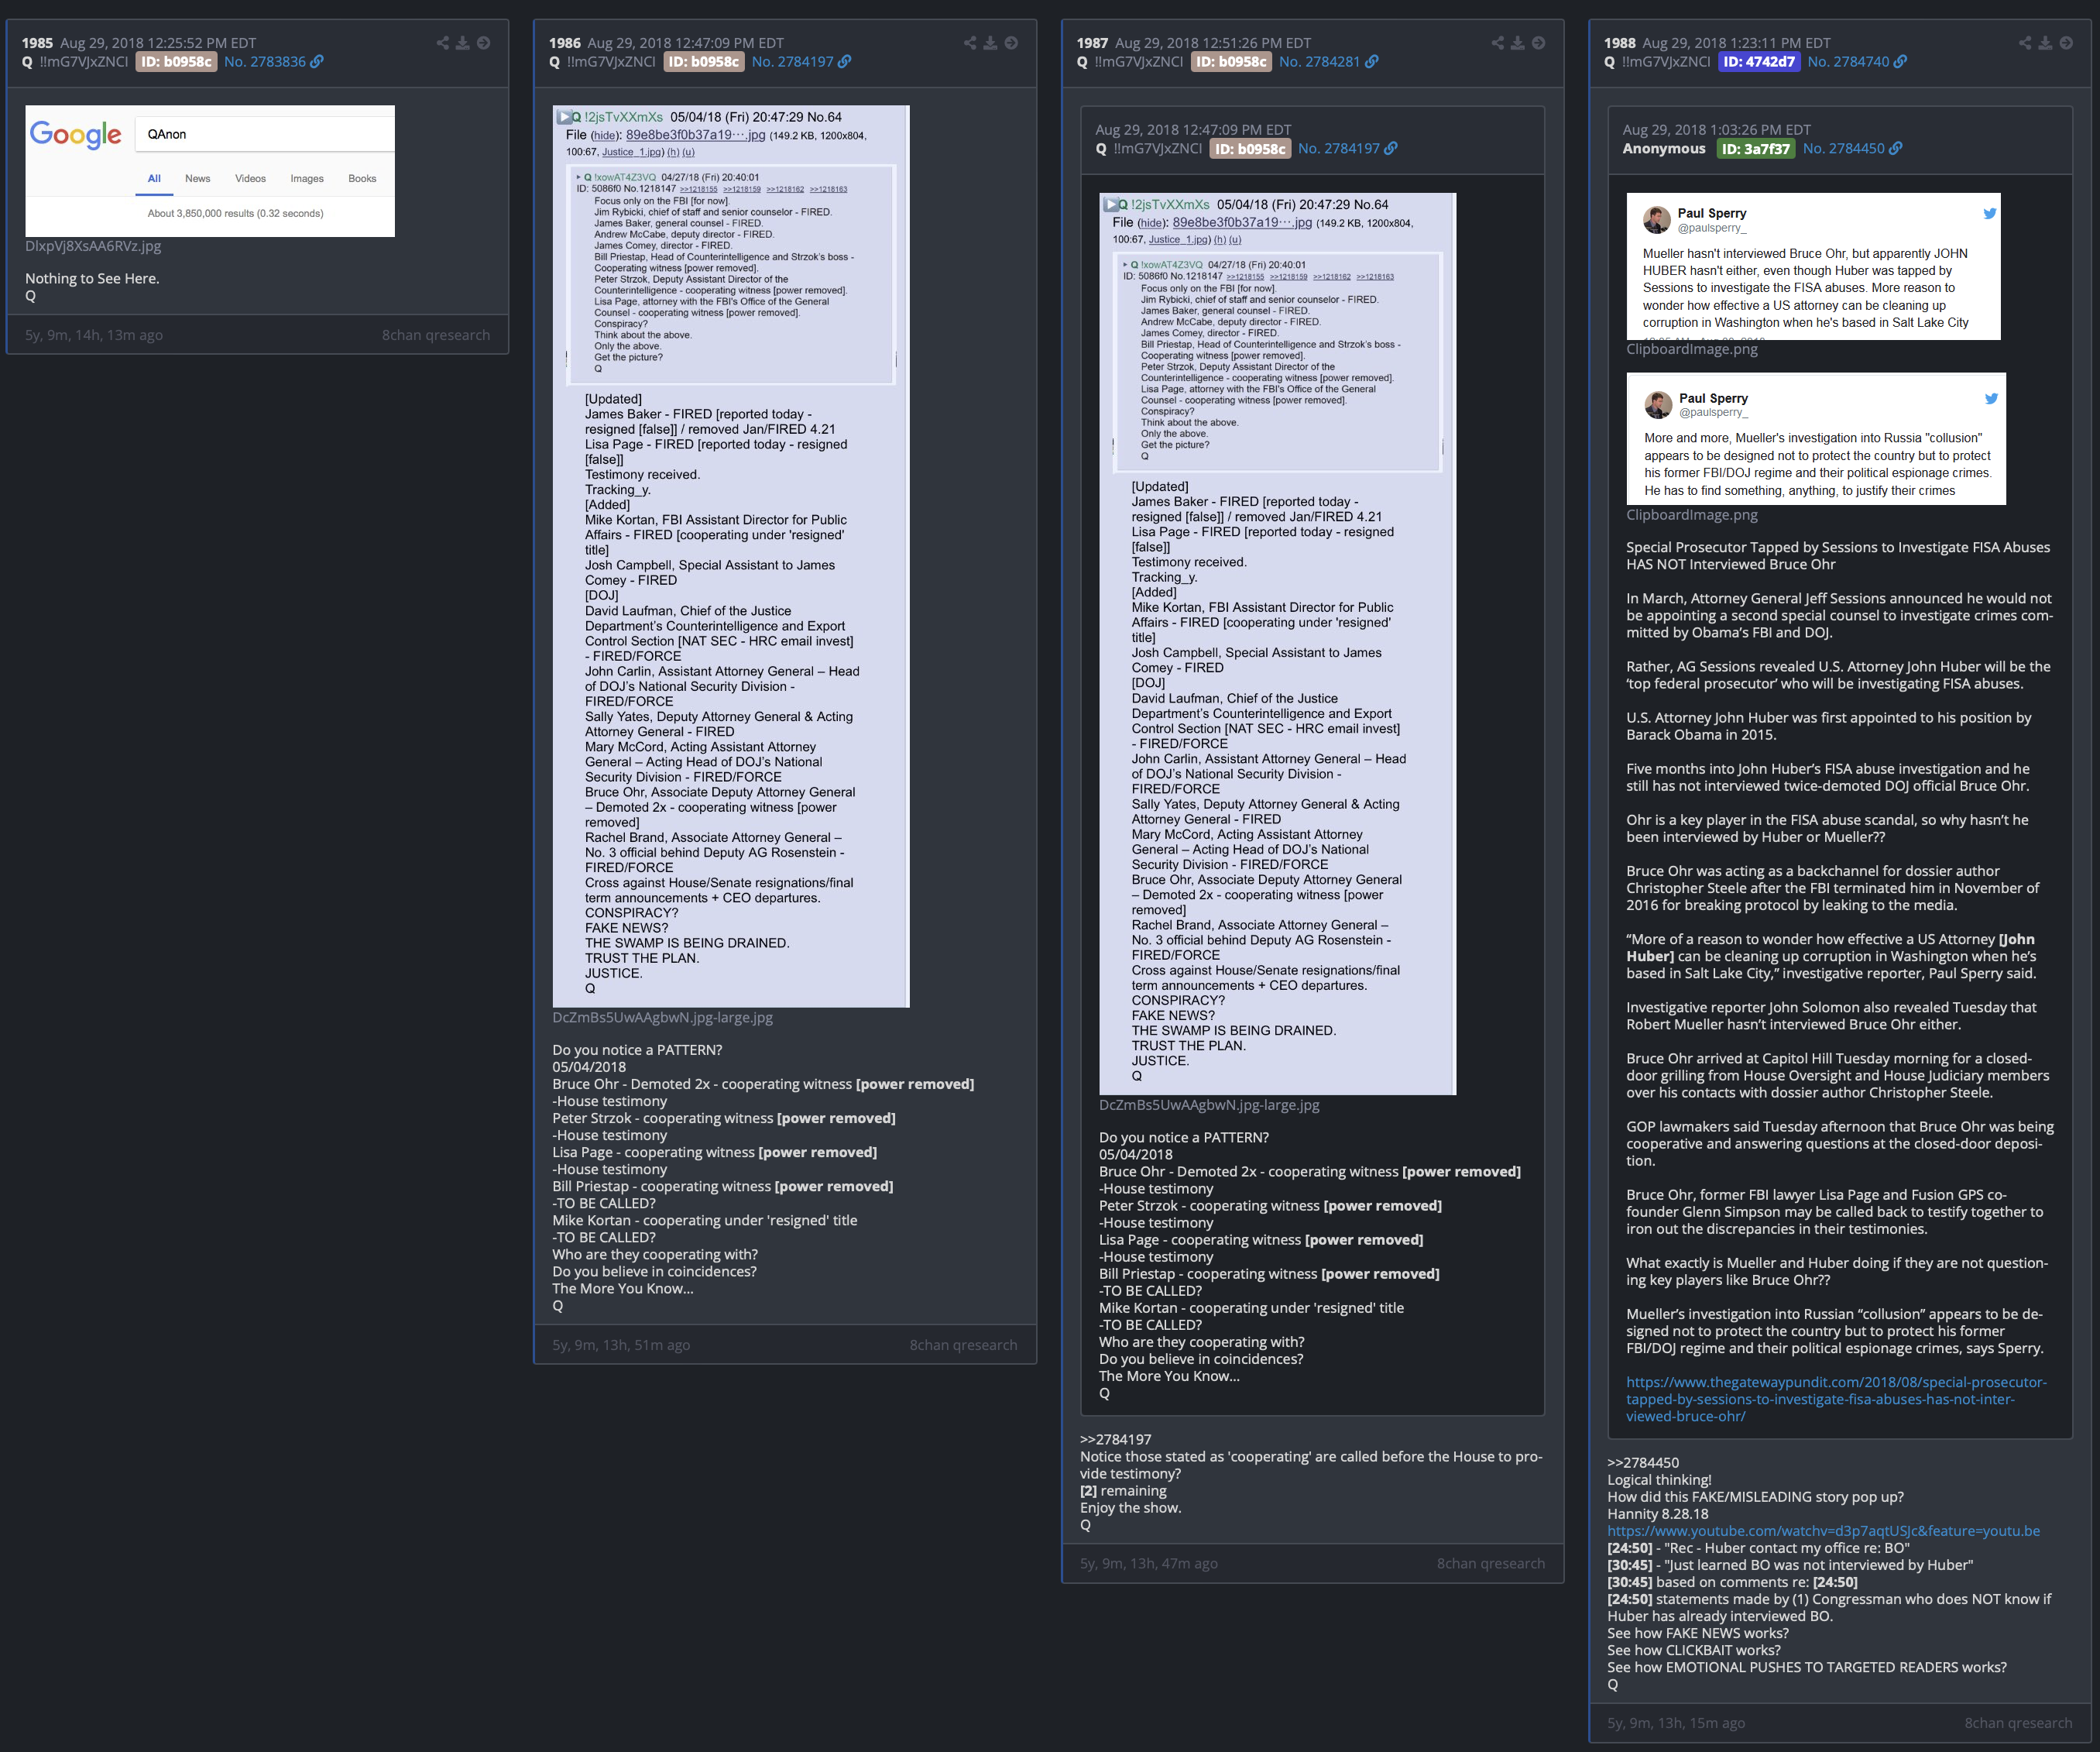
Task: Click ID badge b0958c in the post 1987 header
Action: 1231,62
